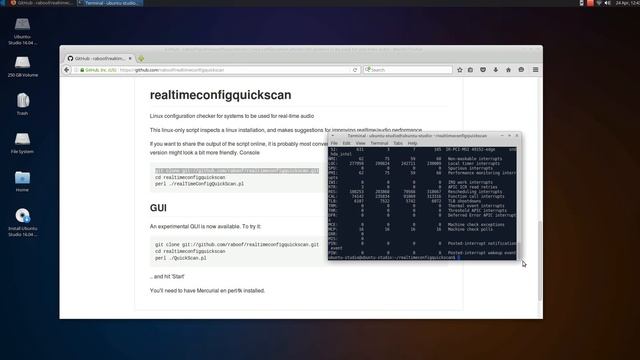Select the GitHub tab in Firefox
The width and height of the screenshot is (640, 360).
99,58
